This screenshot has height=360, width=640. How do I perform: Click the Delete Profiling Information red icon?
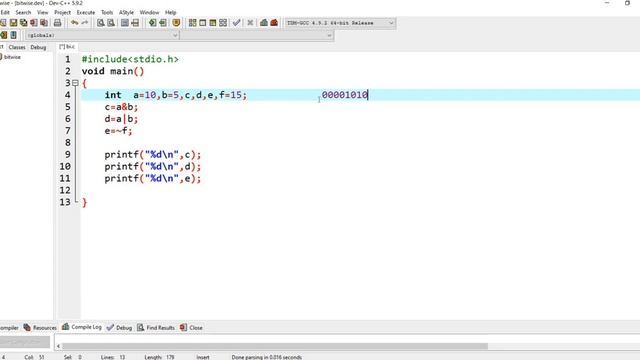point(274,23)
